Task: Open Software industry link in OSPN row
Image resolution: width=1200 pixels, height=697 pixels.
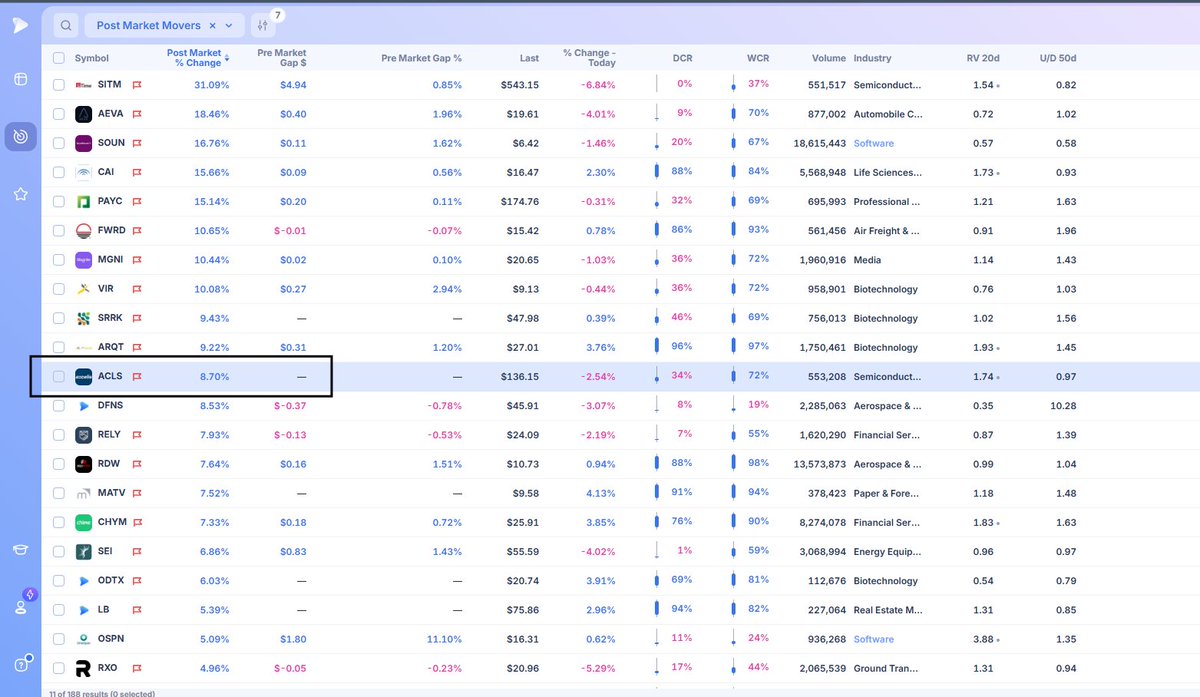Action: (874, 639)
